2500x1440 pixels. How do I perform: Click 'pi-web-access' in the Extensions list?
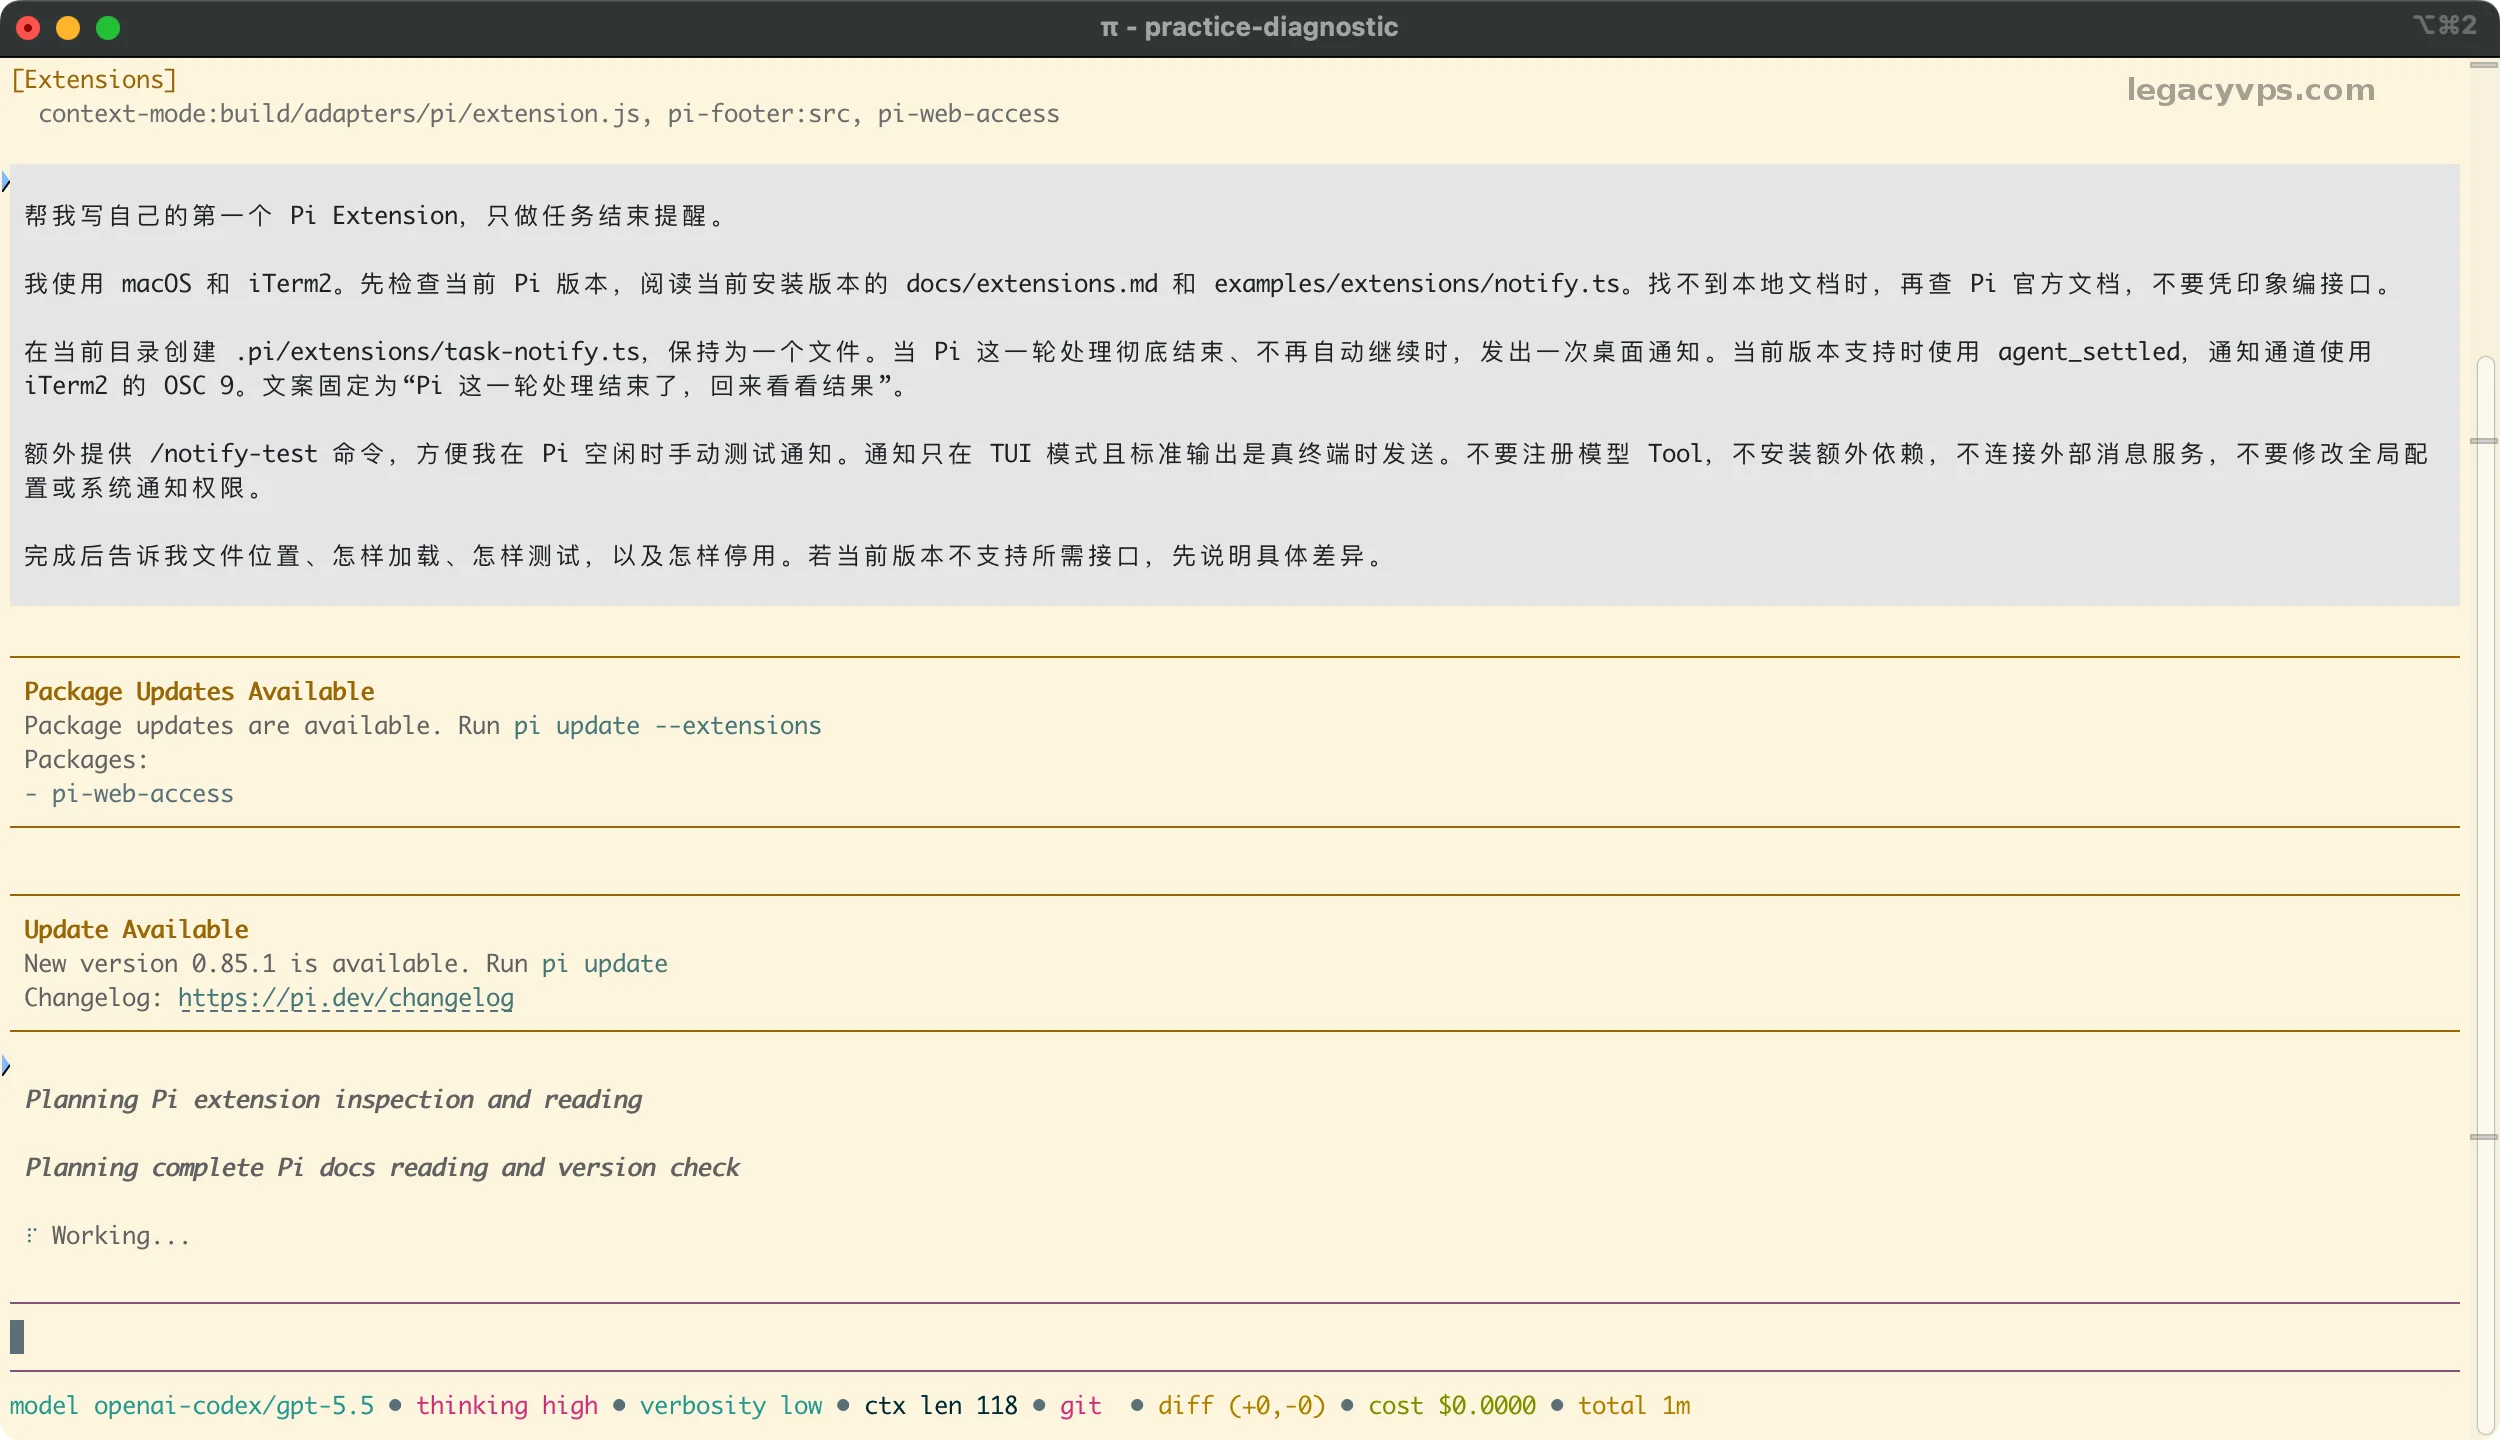tap(968, 114)
